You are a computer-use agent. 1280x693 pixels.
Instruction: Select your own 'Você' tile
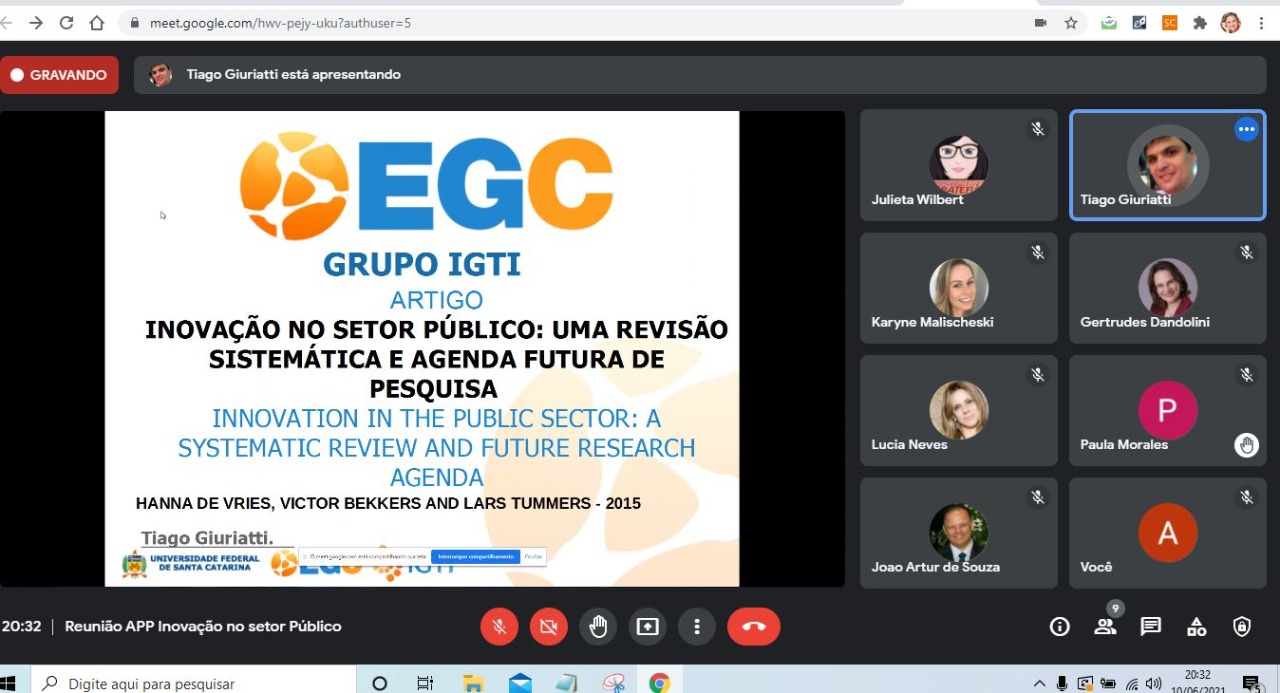point(1167,533)
